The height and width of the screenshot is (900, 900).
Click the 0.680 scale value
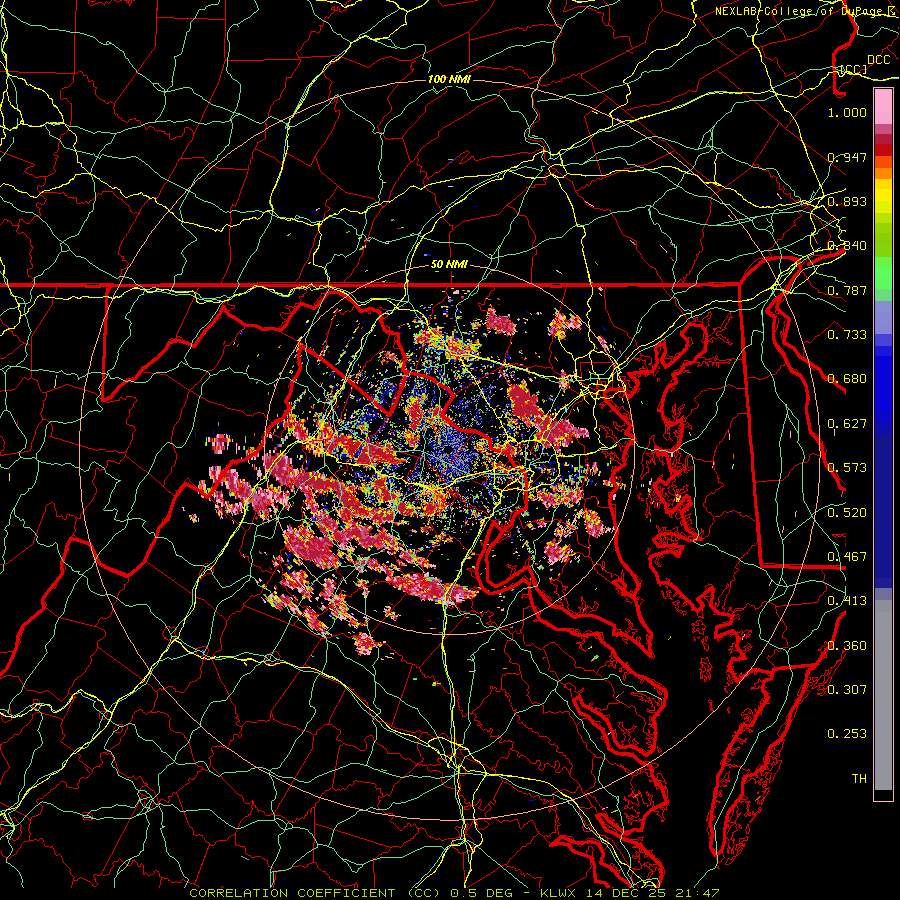tap(847, 379)
